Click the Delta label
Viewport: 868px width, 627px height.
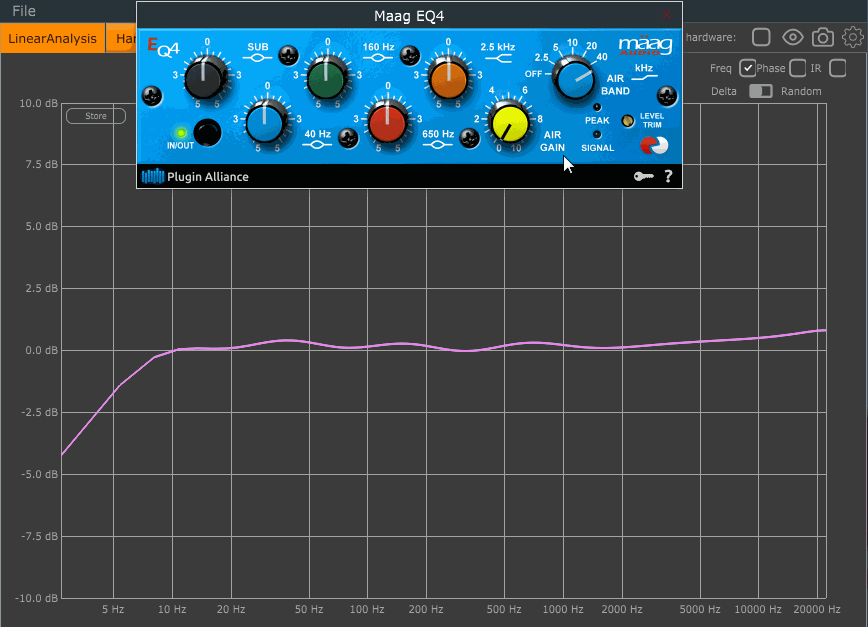tap(724, 91)
